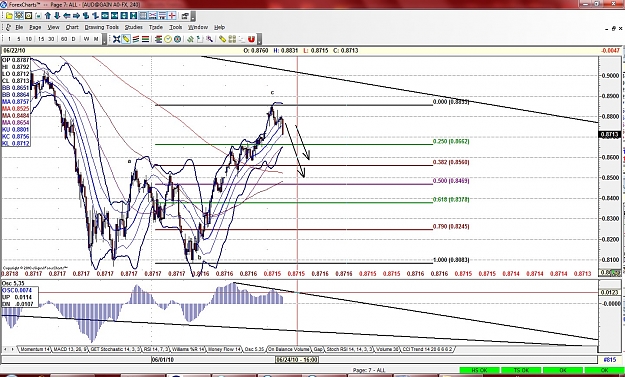Switch to the Williams %R 14 tab
This screenshot has height=377, width=625.
pyautogui.click(x=188, y=349)
